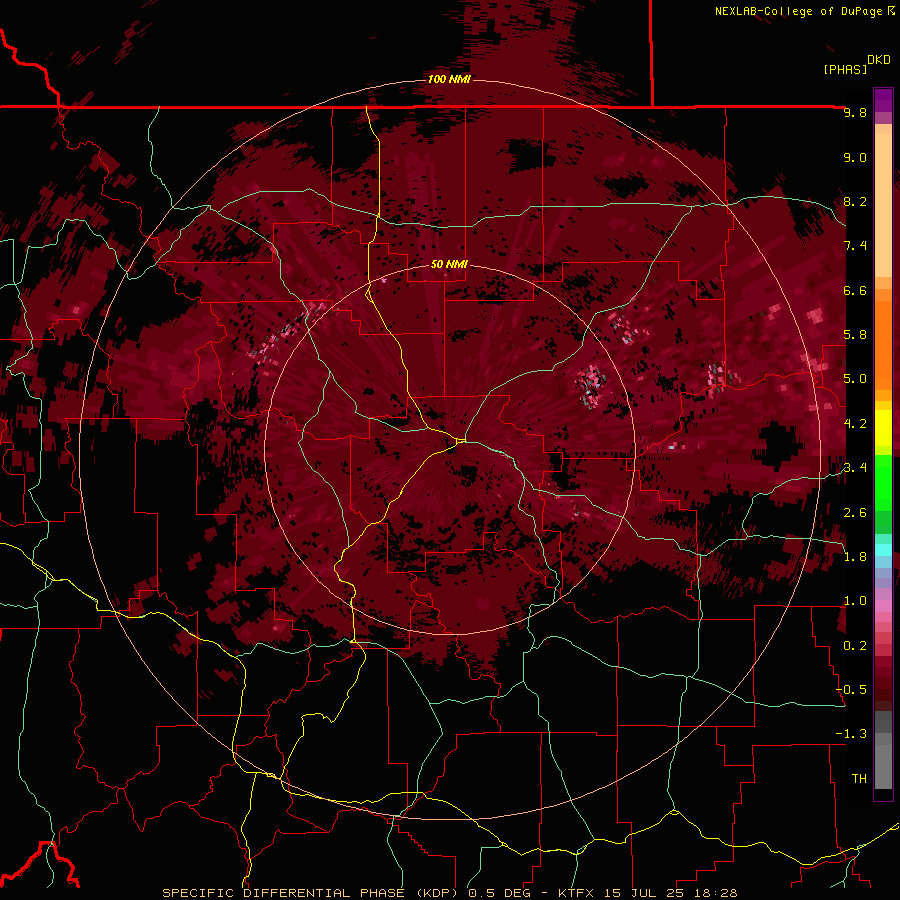Click the [PHAS] label above the color bar

click(x=845, y=69)
